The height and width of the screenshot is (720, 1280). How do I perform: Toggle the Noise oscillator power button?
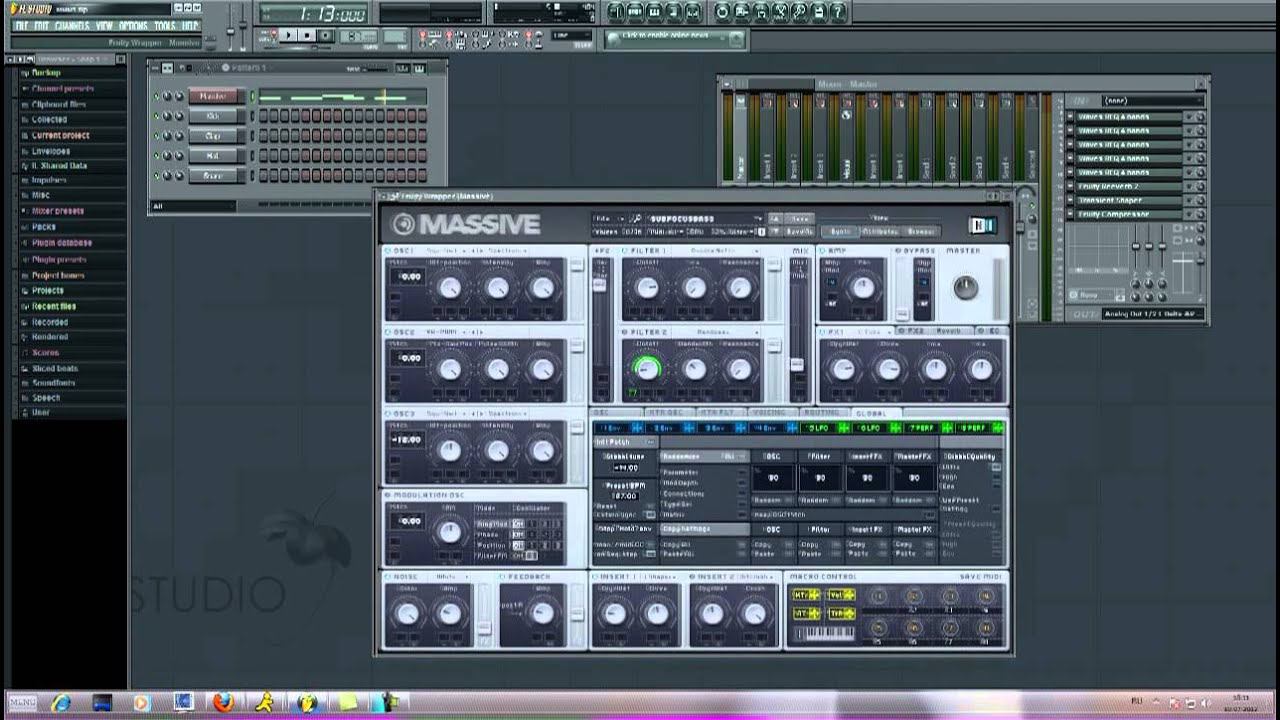[x=388, y=577]
